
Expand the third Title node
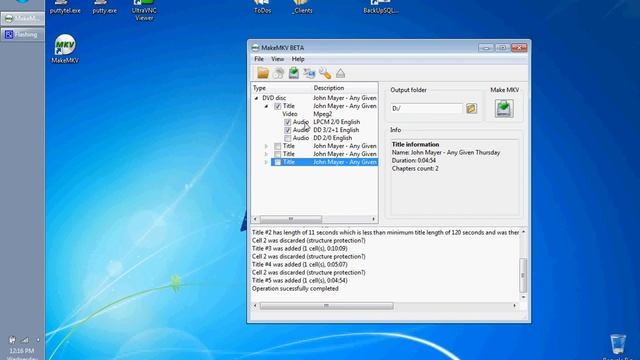tap(267, 154)
